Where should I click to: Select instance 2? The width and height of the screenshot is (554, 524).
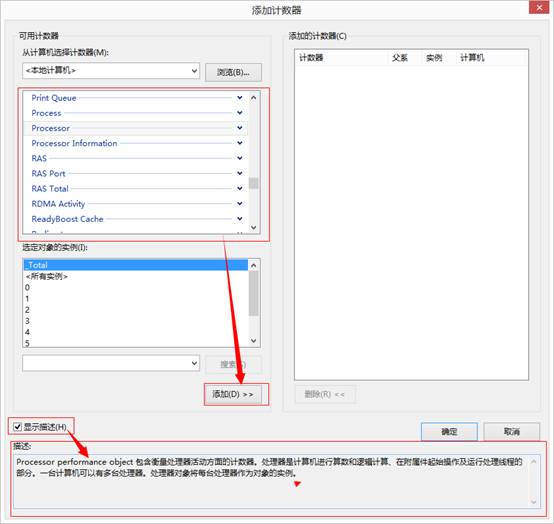pos(136,310)
